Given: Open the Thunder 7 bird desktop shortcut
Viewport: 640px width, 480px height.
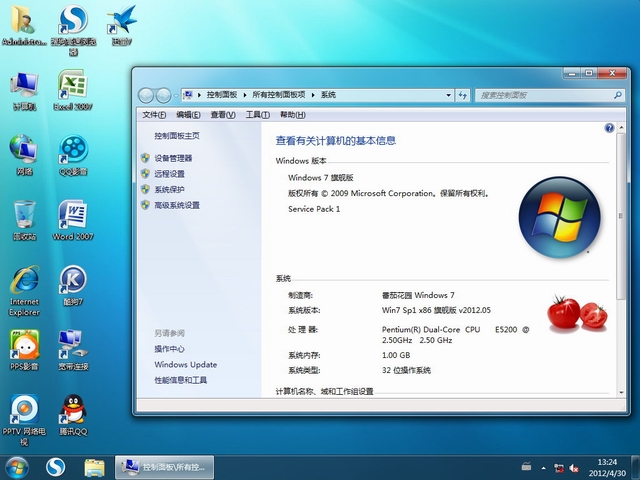Looking at the screenshot, I should point(122,26).
